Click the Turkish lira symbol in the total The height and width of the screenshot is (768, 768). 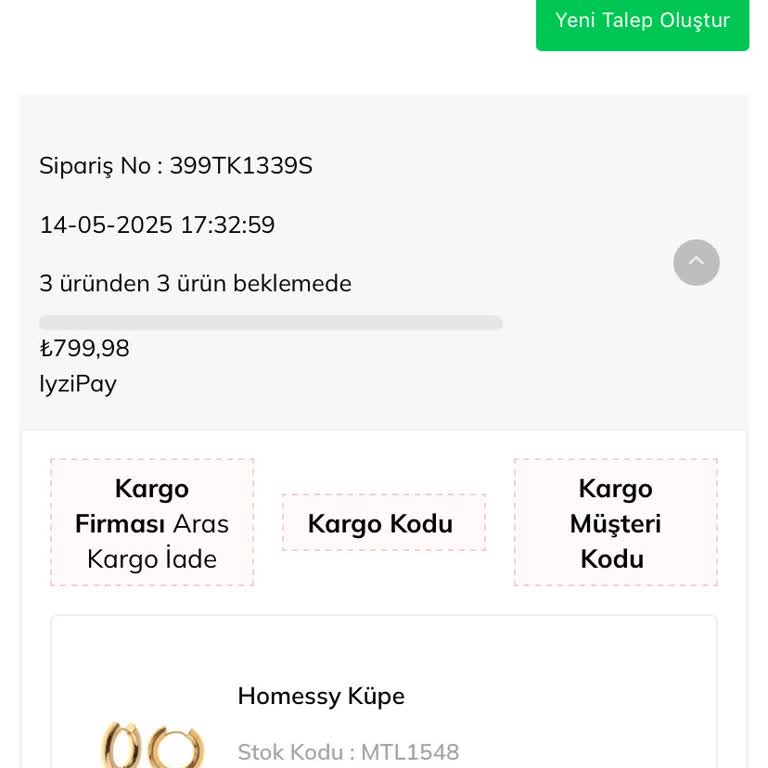pos(46,349)
